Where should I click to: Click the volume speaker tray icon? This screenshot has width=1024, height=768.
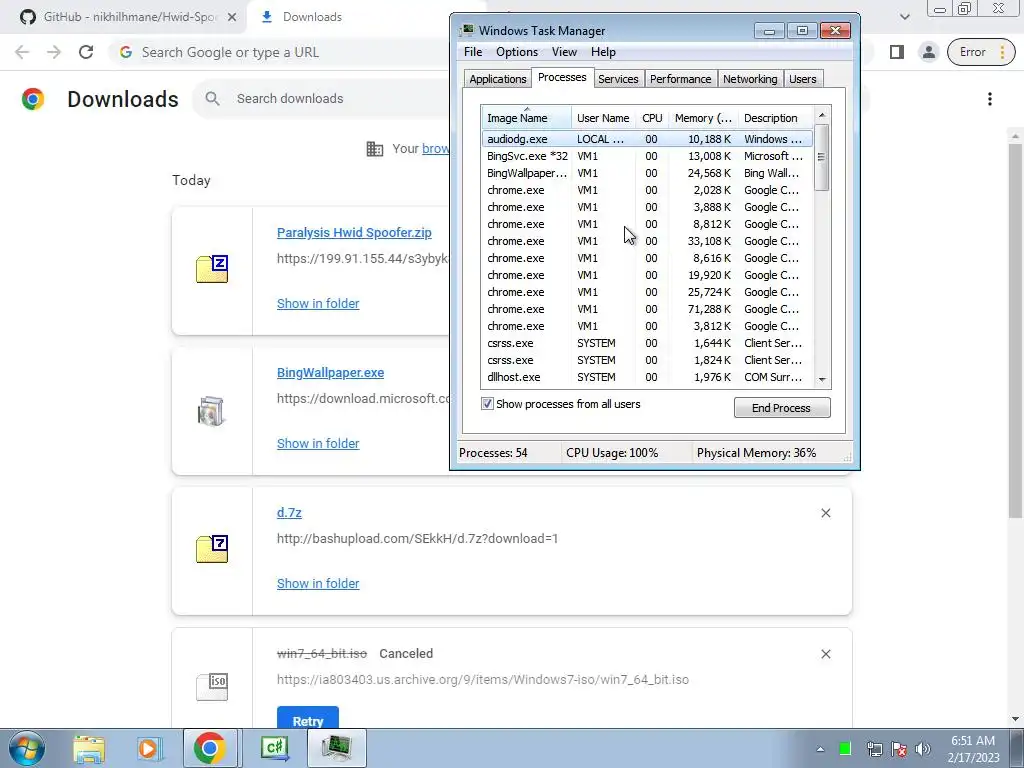pos(923,749)
